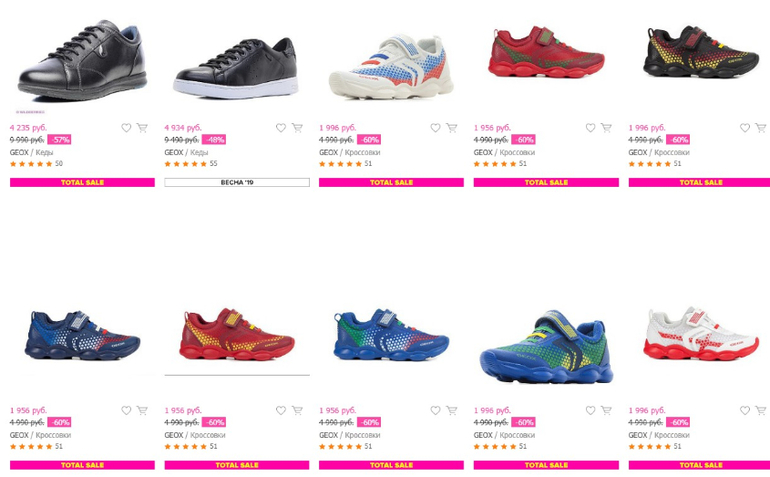770x477 pixels.
Task: Favorite the white-blue GEOX sneaker priced 1 996 руб.
Action: pos(436,128)
